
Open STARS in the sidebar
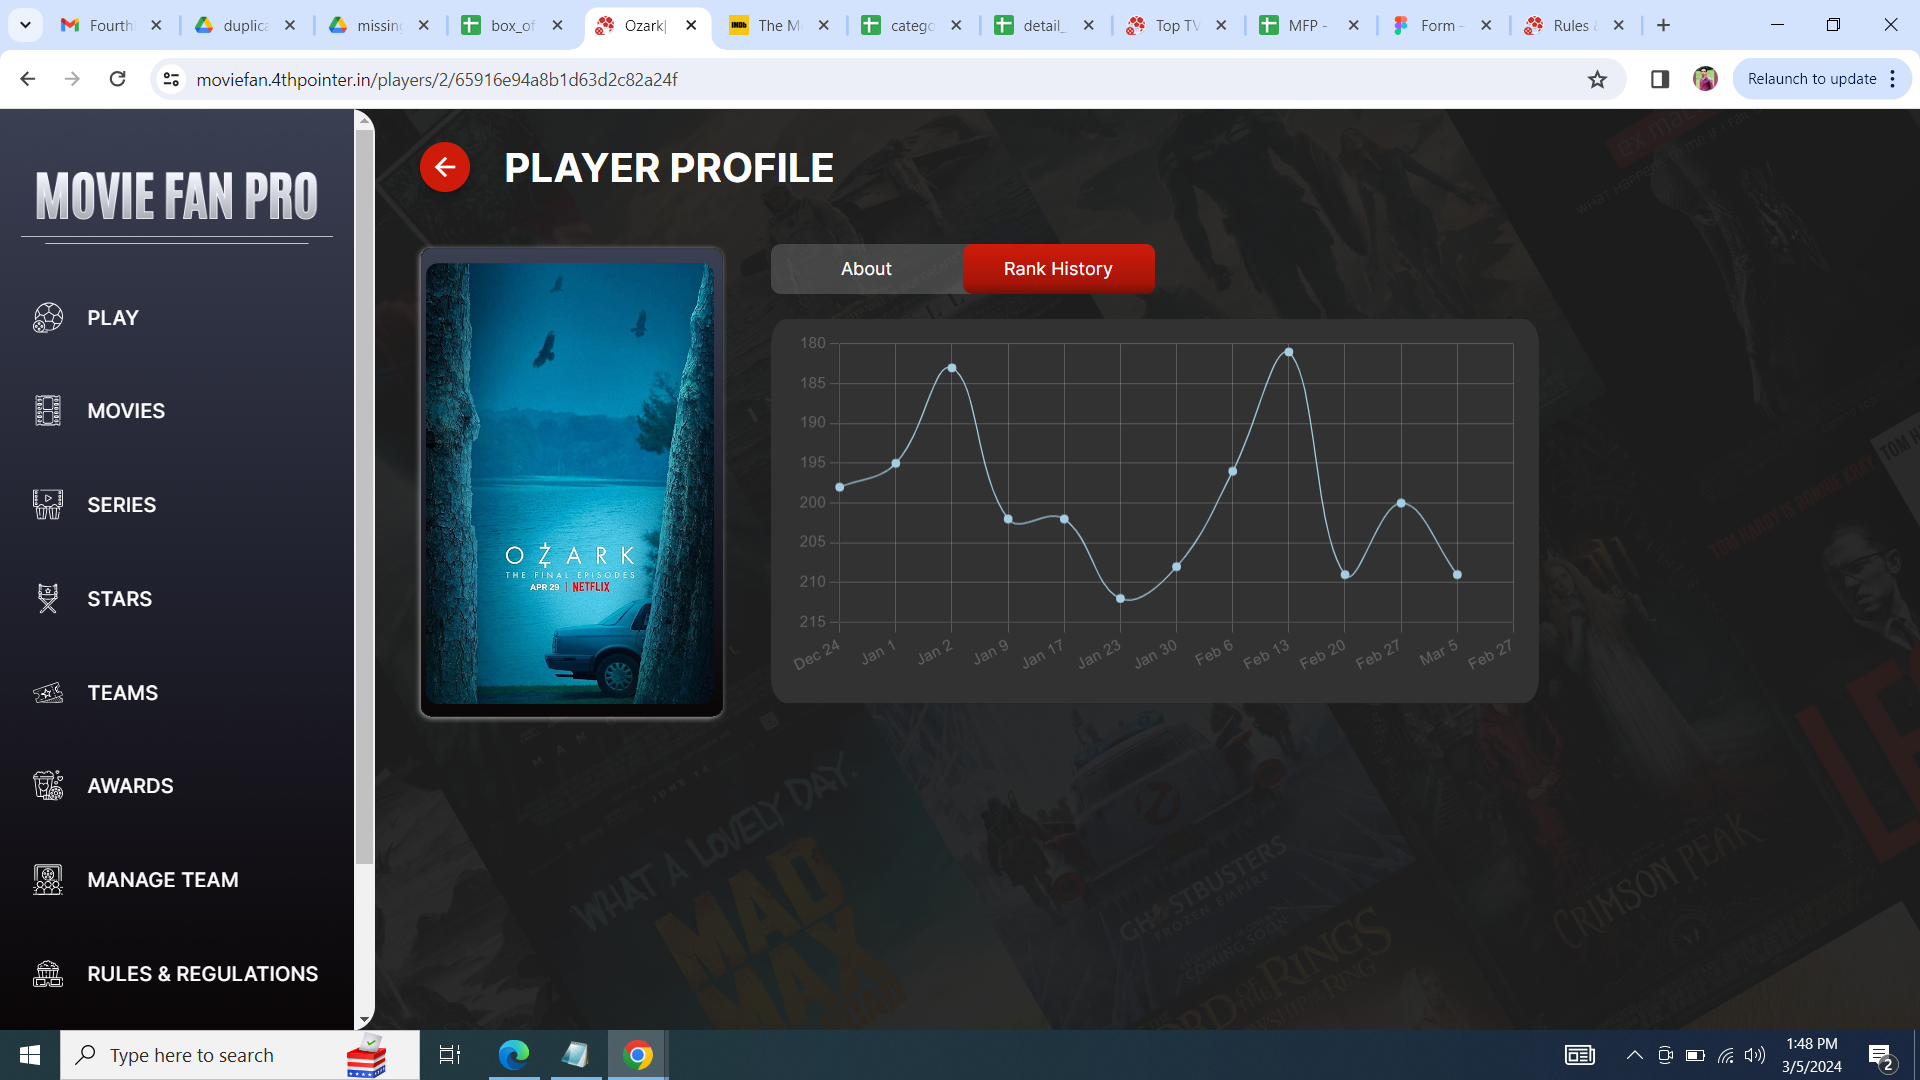tap(119, 599)
